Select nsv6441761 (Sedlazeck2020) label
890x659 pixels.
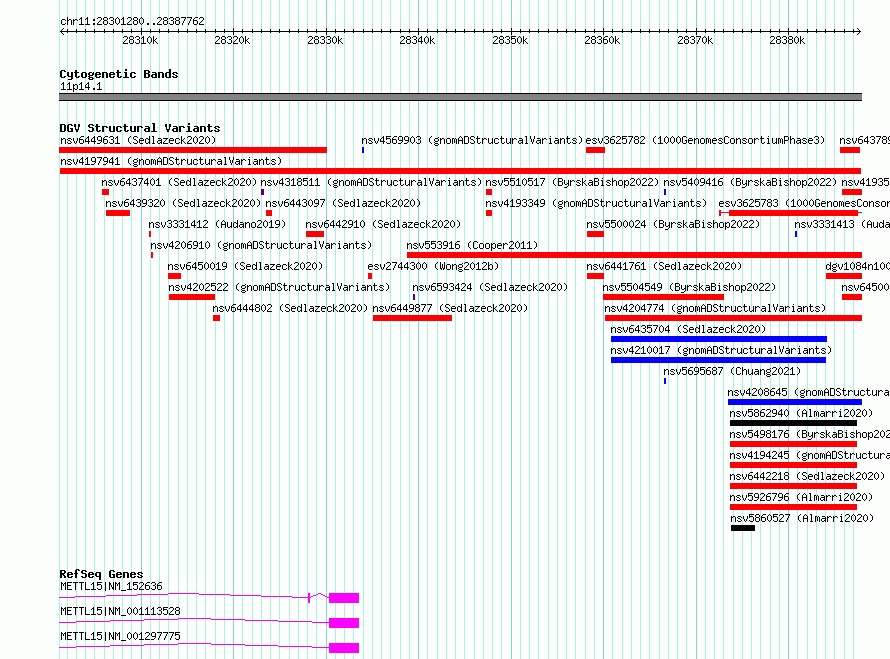pos(664,266)
